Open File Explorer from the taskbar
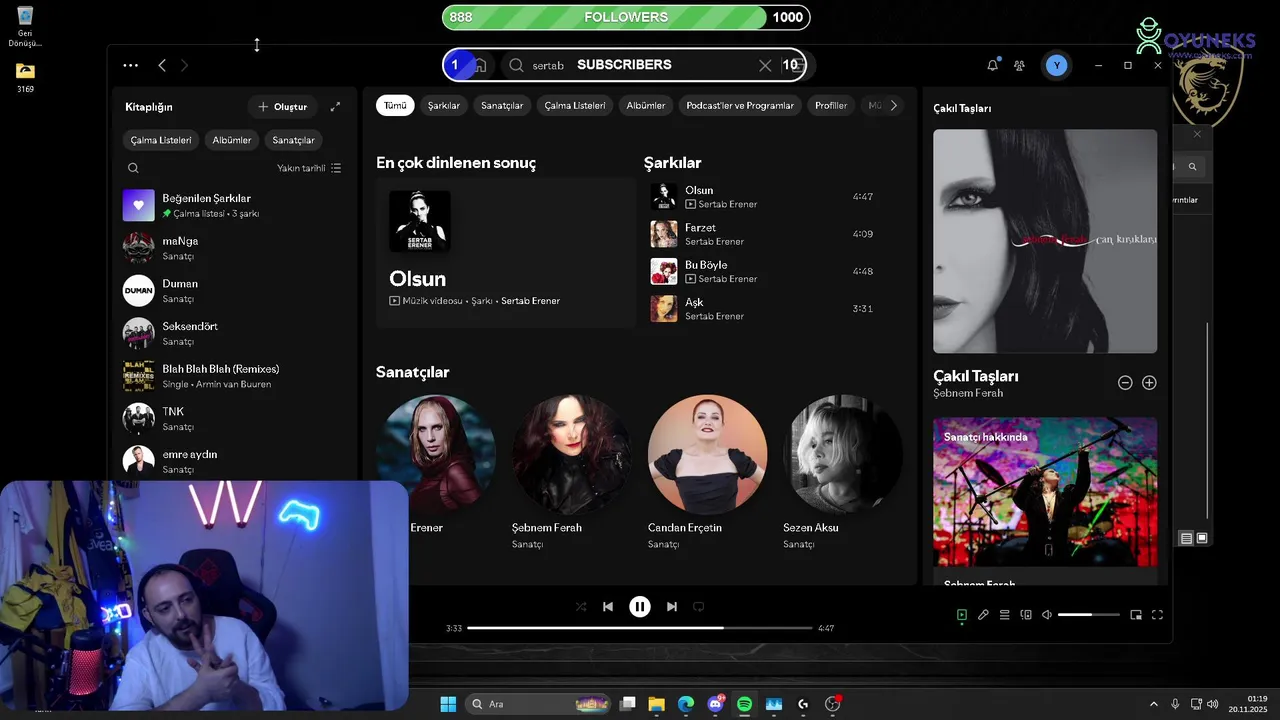The height and width of the screenshot is (720, 1280). pos(657,704)
